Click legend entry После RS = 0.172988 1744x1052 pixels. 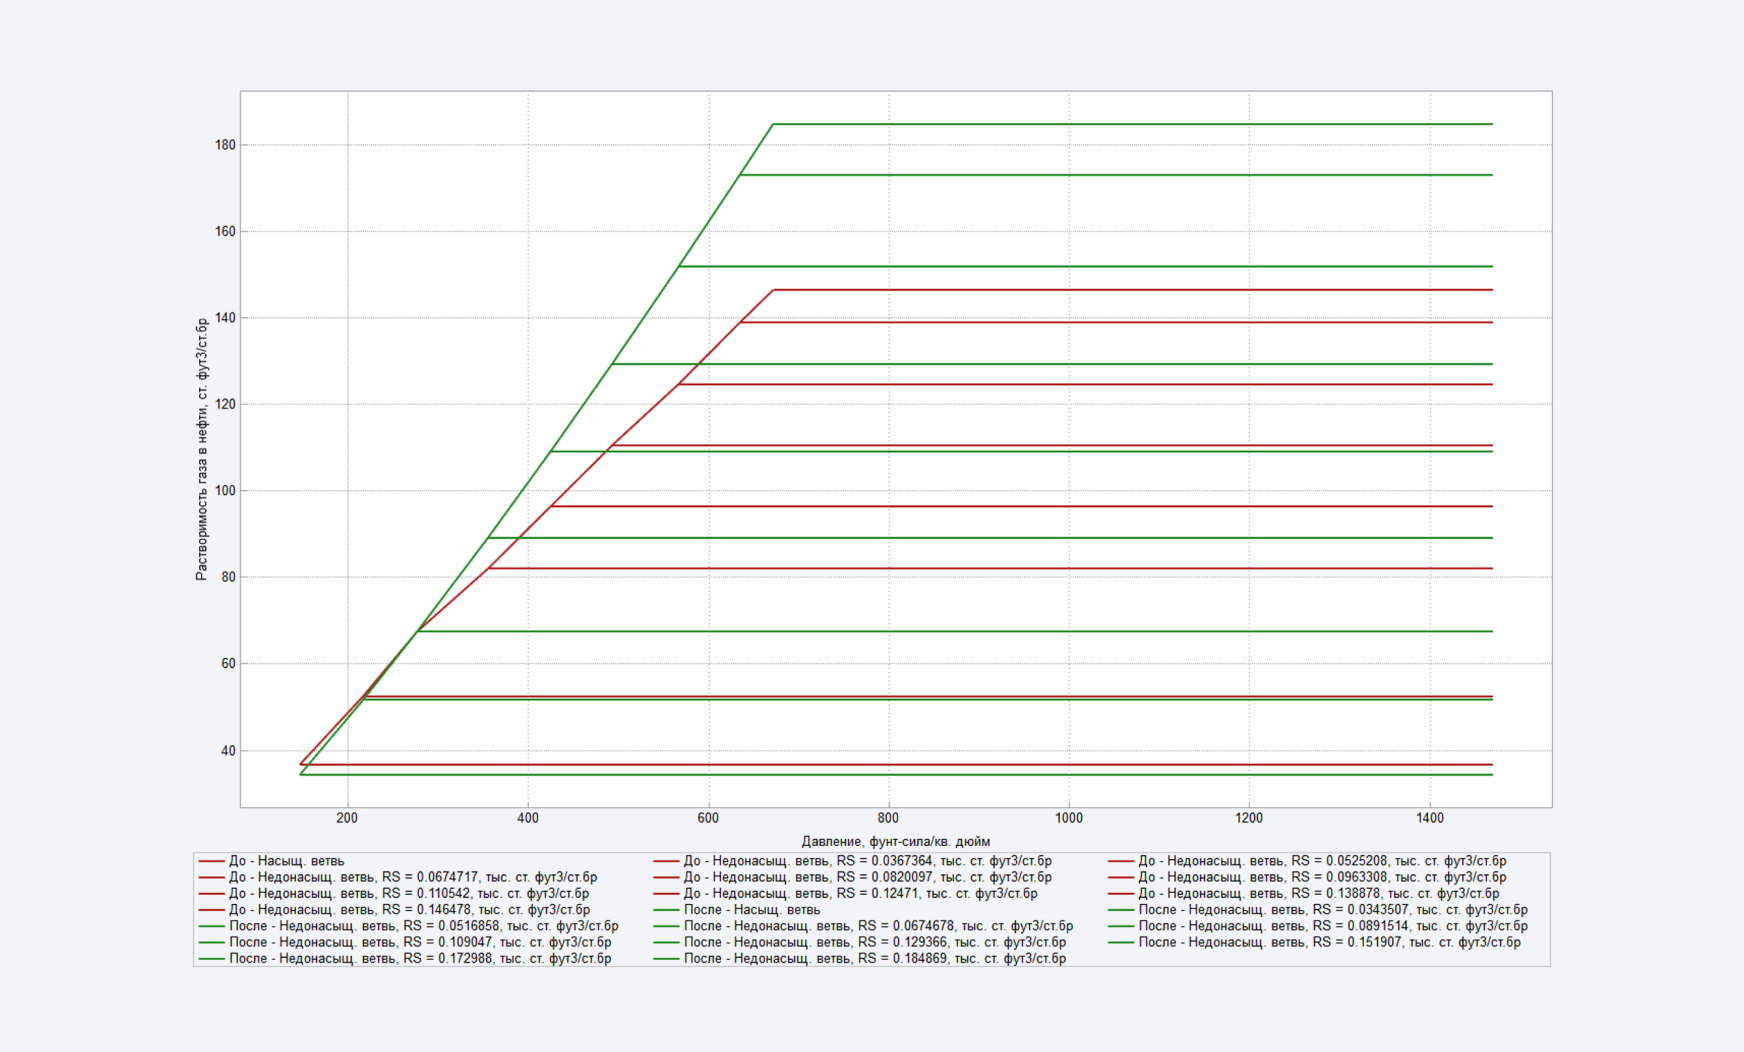[x=405, y=958]
